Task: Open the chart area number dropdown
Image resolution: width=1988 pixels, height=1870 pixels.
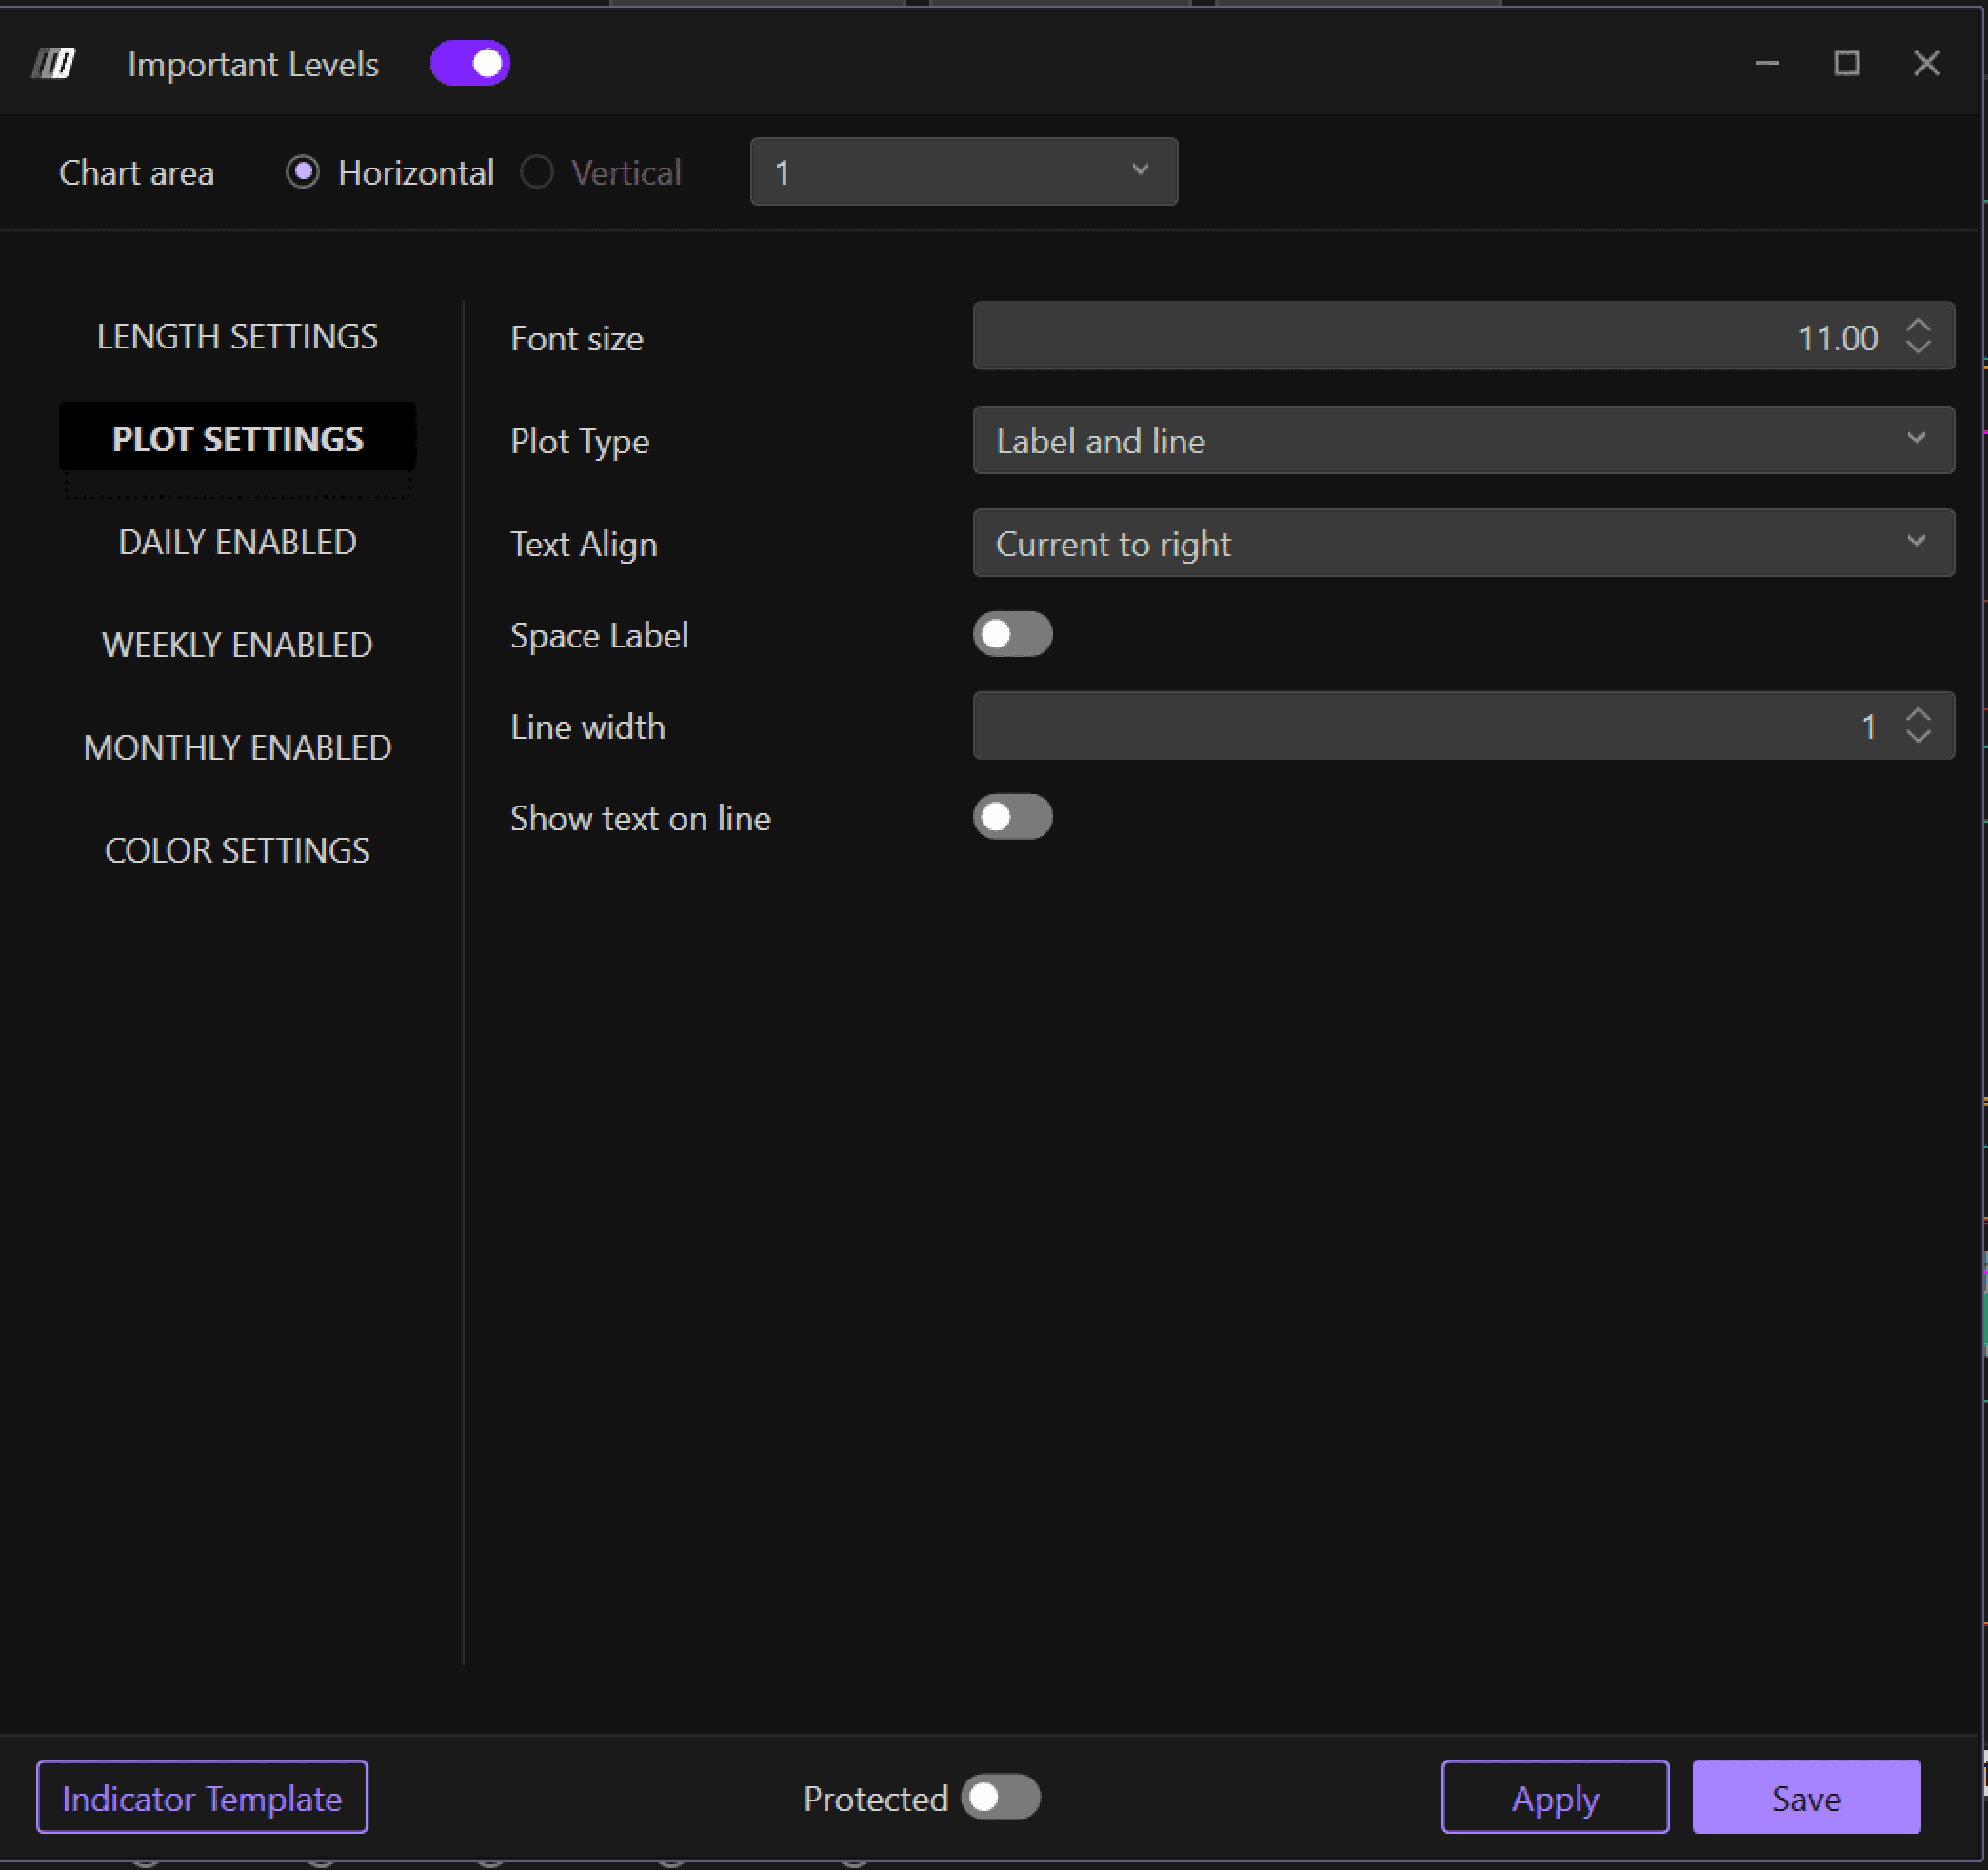Action: coord(963,172)
